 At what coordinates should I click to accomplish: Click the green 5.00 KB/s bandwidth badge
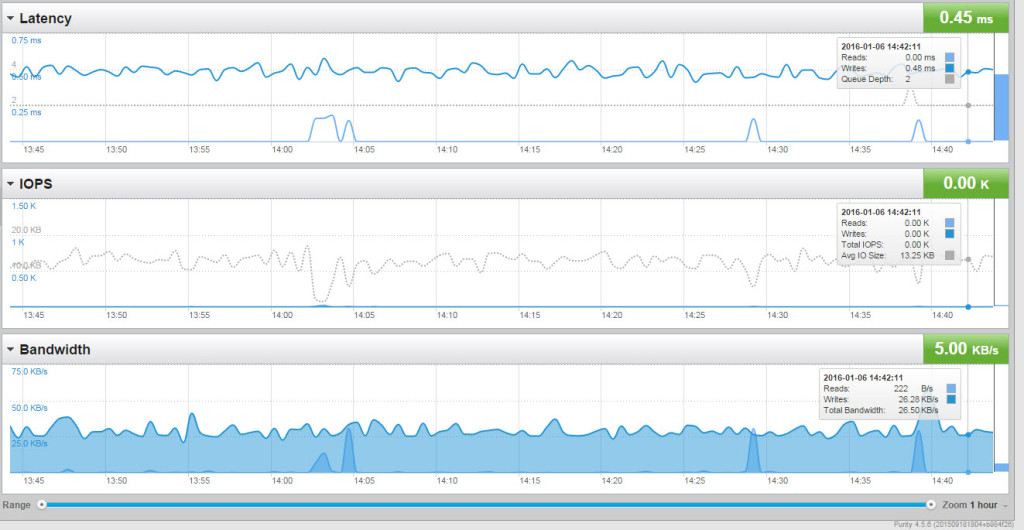click(966, 349)
